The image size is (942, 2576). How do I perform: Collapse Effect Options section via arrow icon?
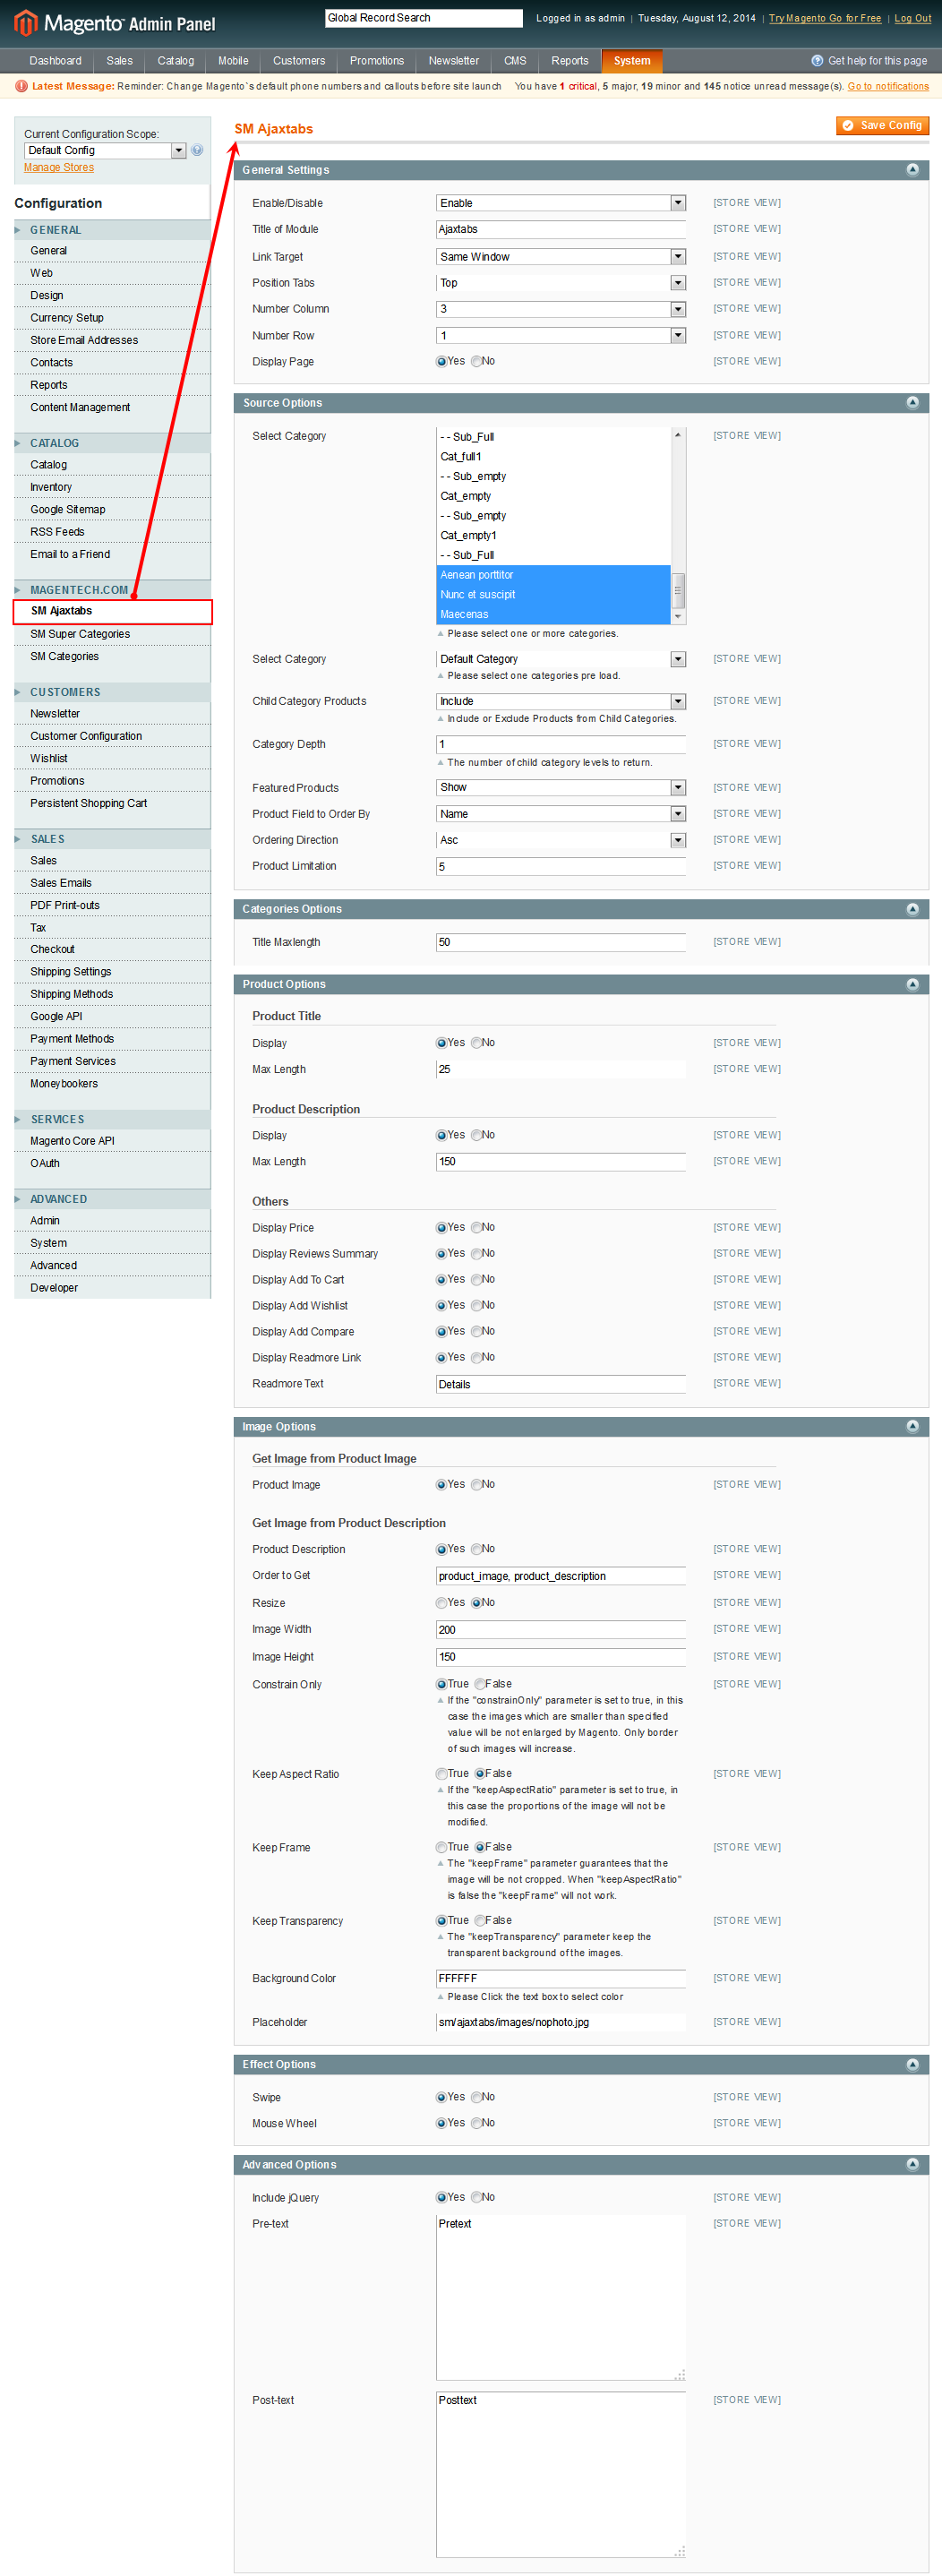tap(912, 2065)
